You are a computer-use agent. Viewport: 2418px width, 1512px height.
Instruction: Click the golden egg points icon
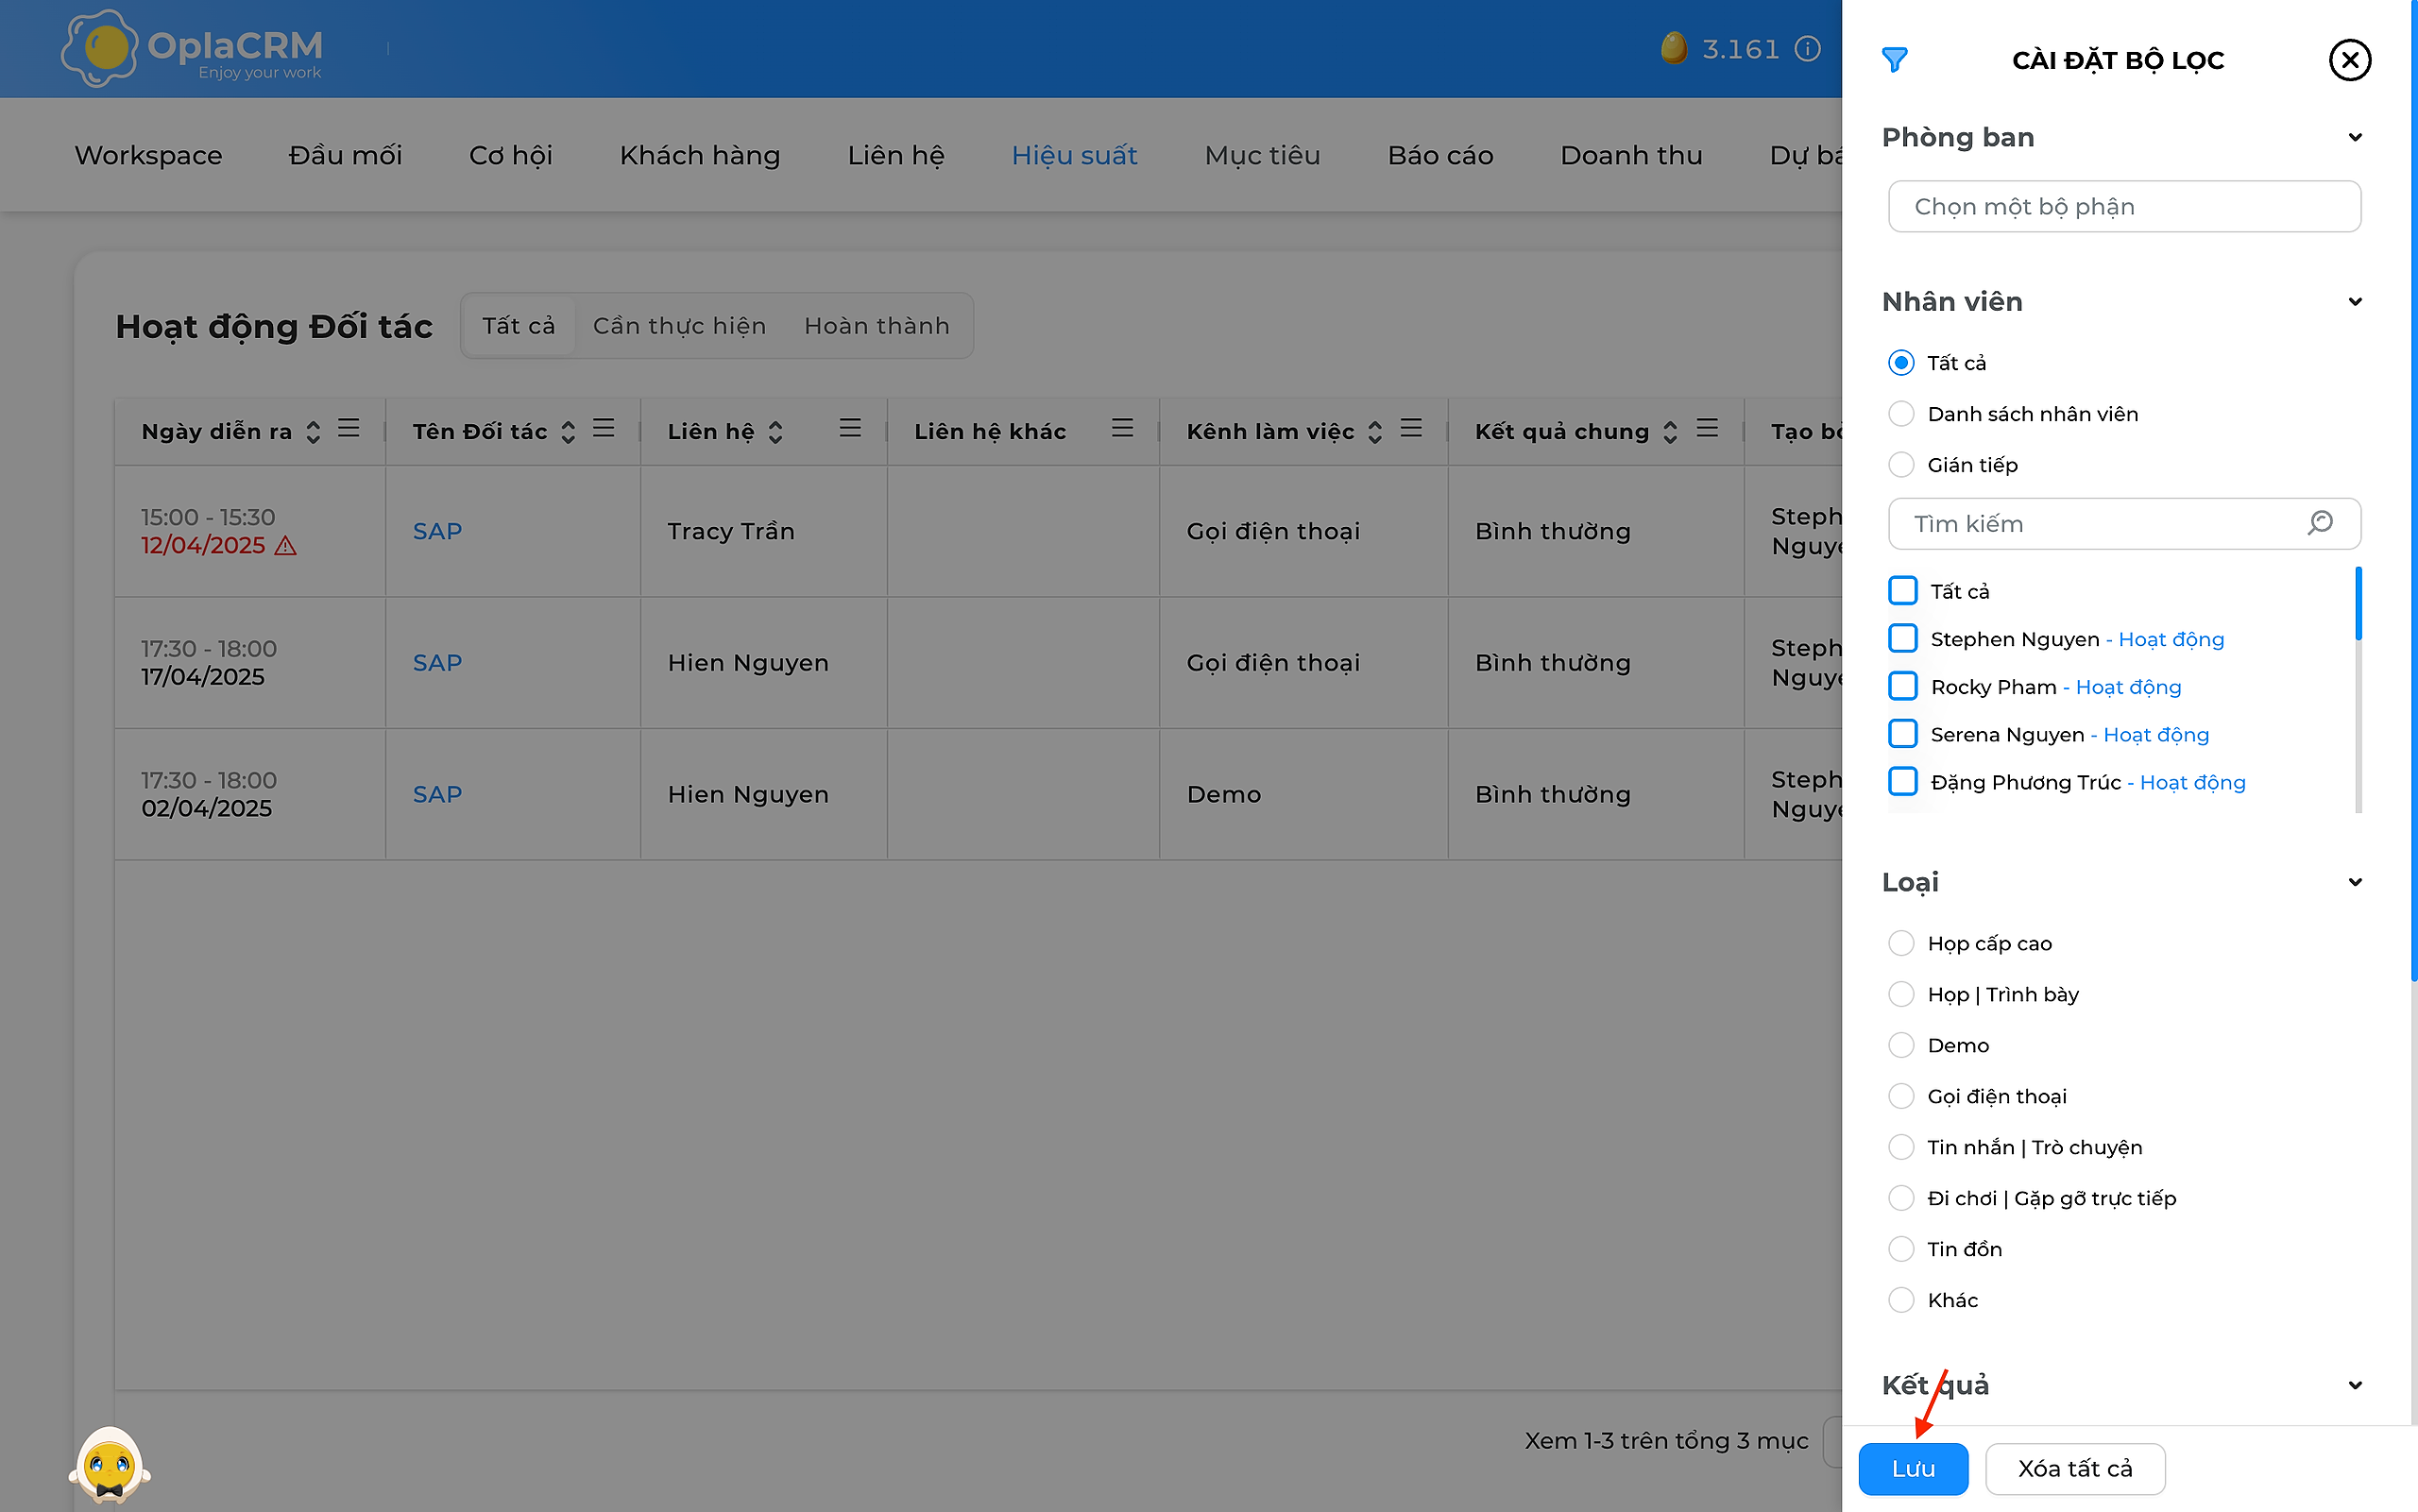point(1674,48)
